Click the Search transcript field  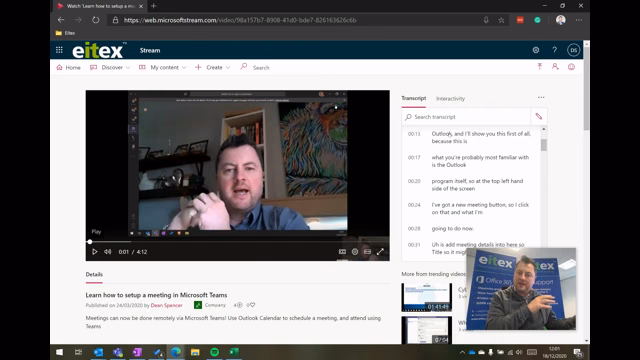(x=466, y=117)
